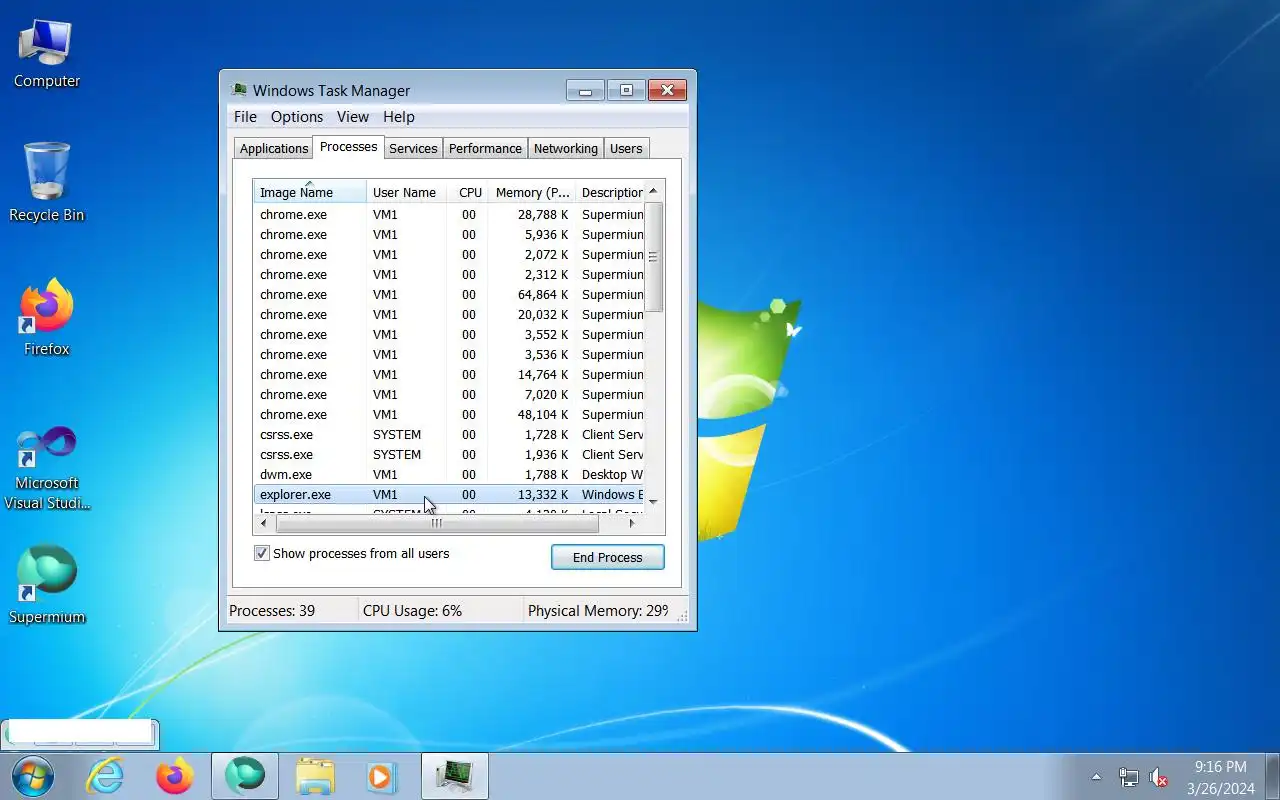Select the chrome.exe row using 5,936 K
Image resolution: width=1280 pixels, height=800 pixels.
pyautogui.click(x=449, y=234)
